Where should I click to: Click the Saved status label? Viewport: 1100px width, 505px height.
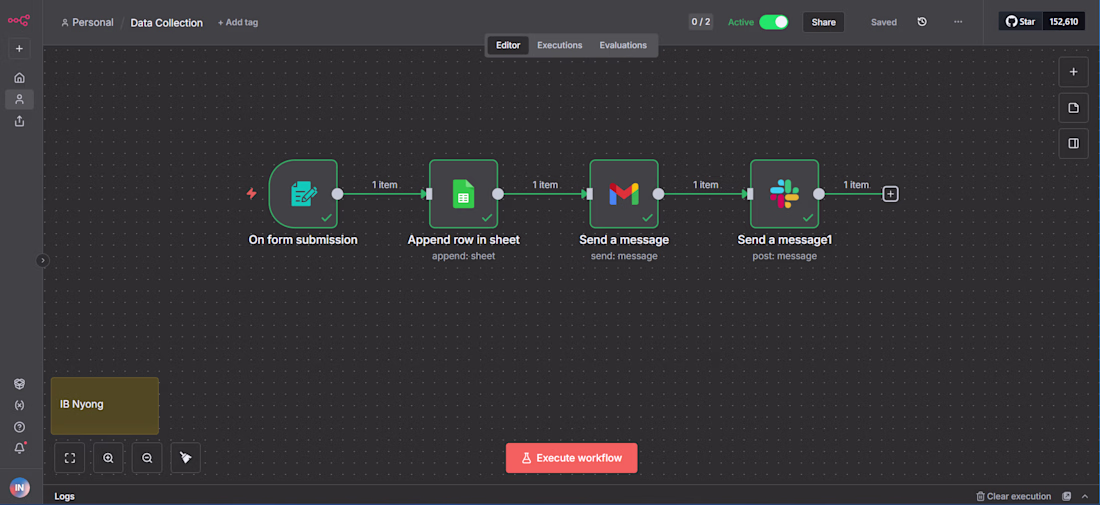pyautogui.click(x=884, y=22)
